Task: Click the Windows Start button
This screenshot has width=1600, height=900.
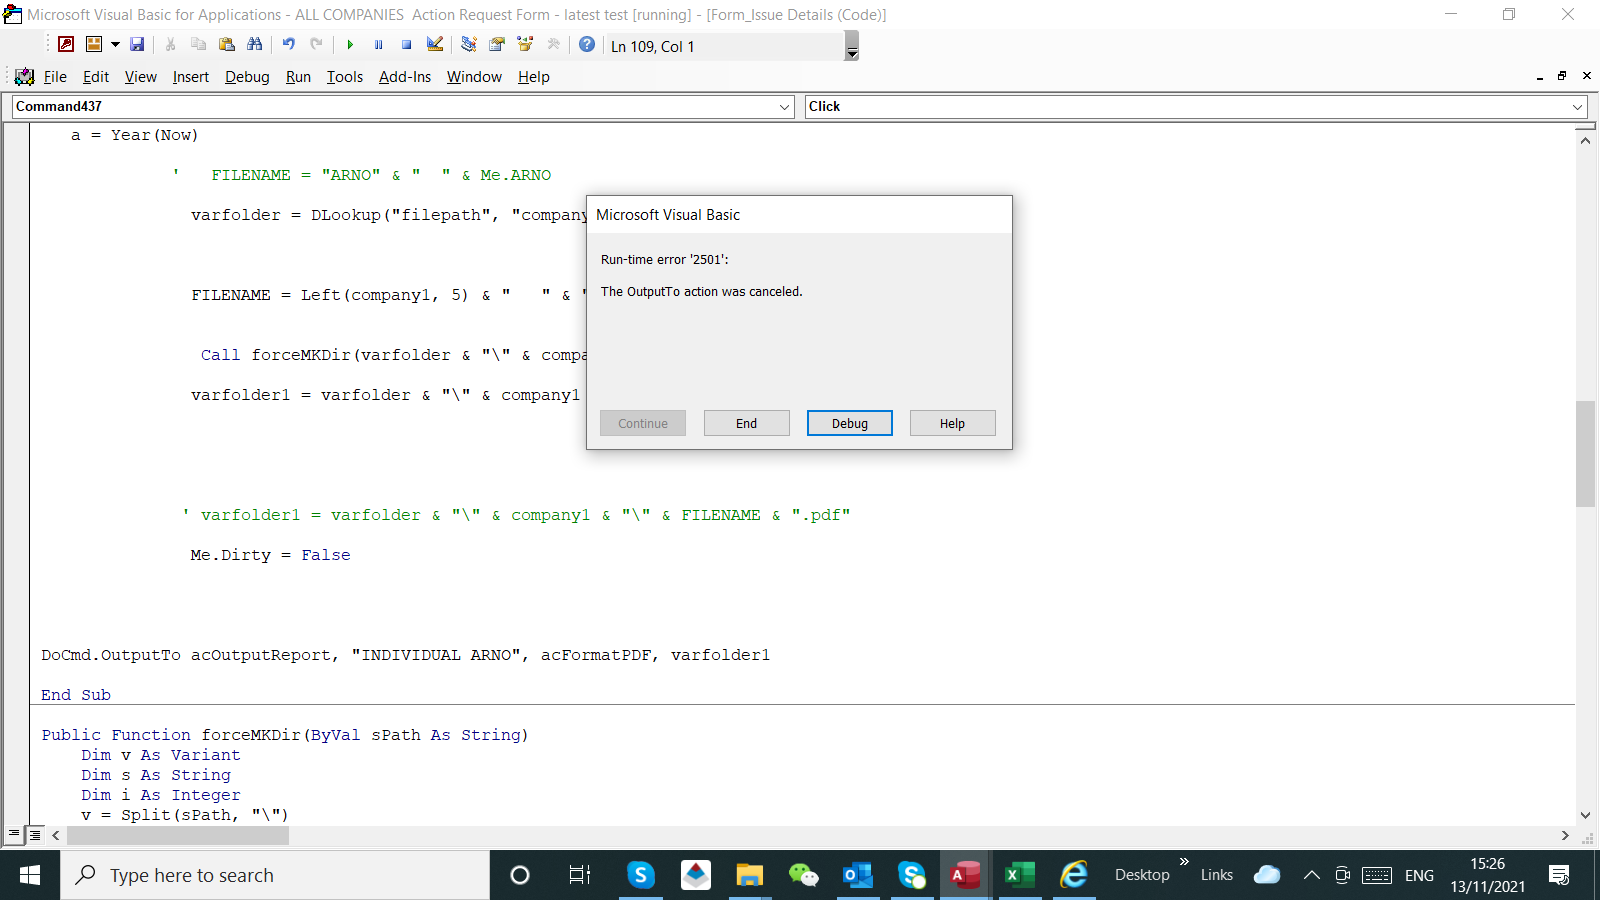Action: (x=30, y=875)
